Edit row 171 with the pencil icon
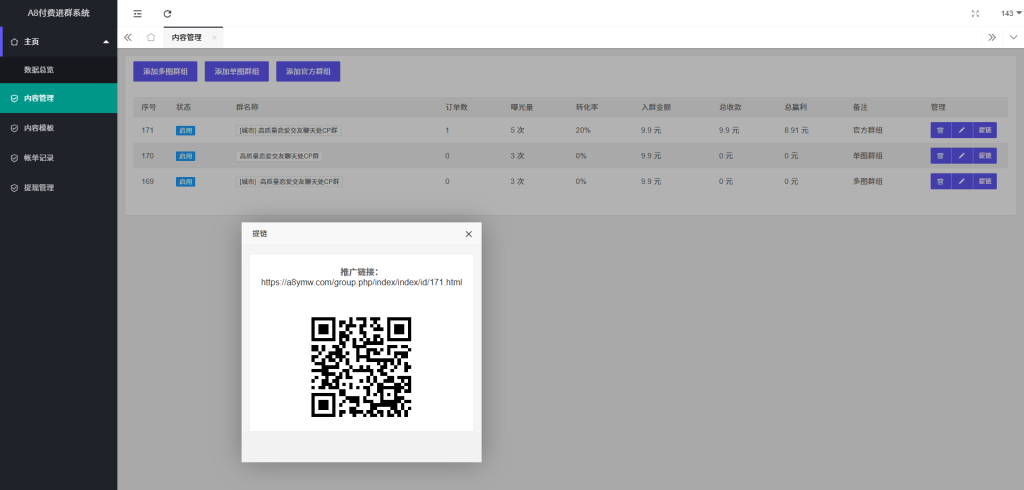Viewport: 1024px width, 490px height. 962,130
